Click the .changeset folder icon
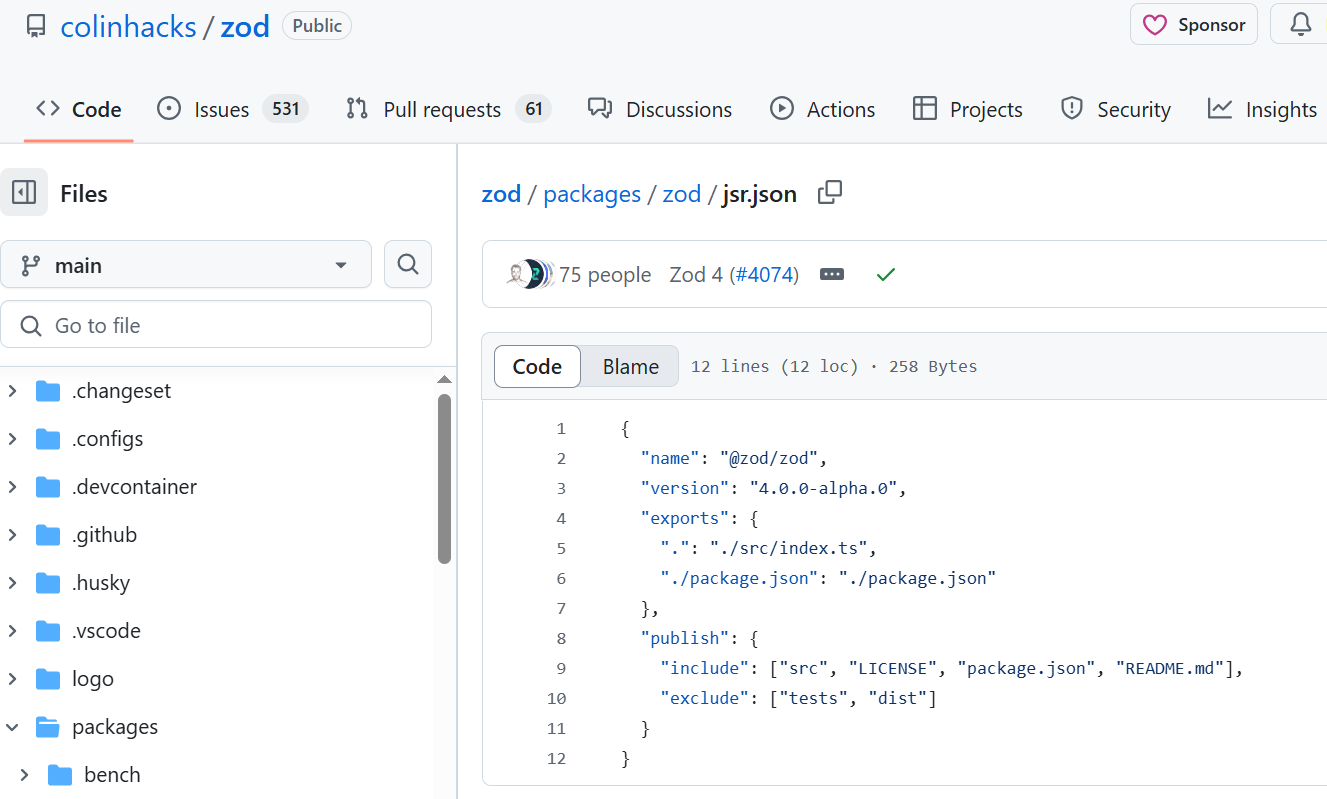1327x799 pixels. click(48, 391)
